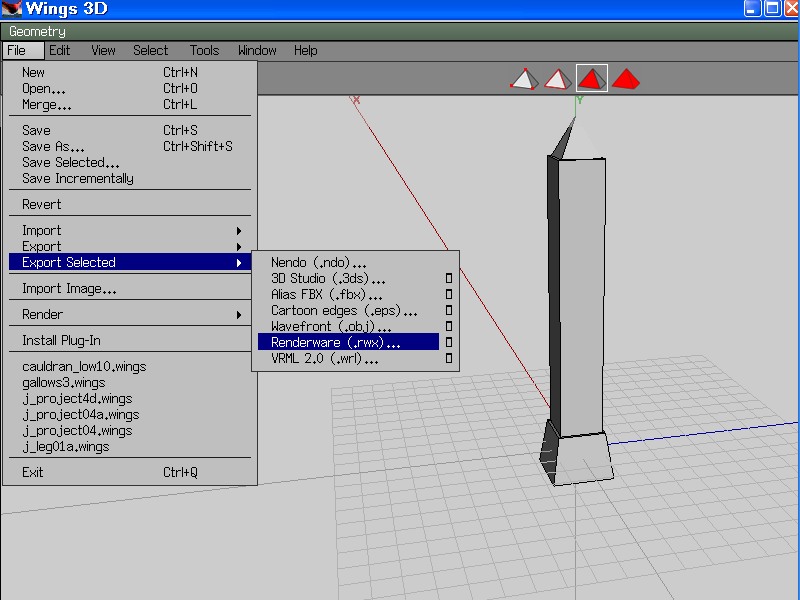Choose Exit from the File menu
This screenshot has width=800, height=600.
pyautogui.click(x=130, y=472)
